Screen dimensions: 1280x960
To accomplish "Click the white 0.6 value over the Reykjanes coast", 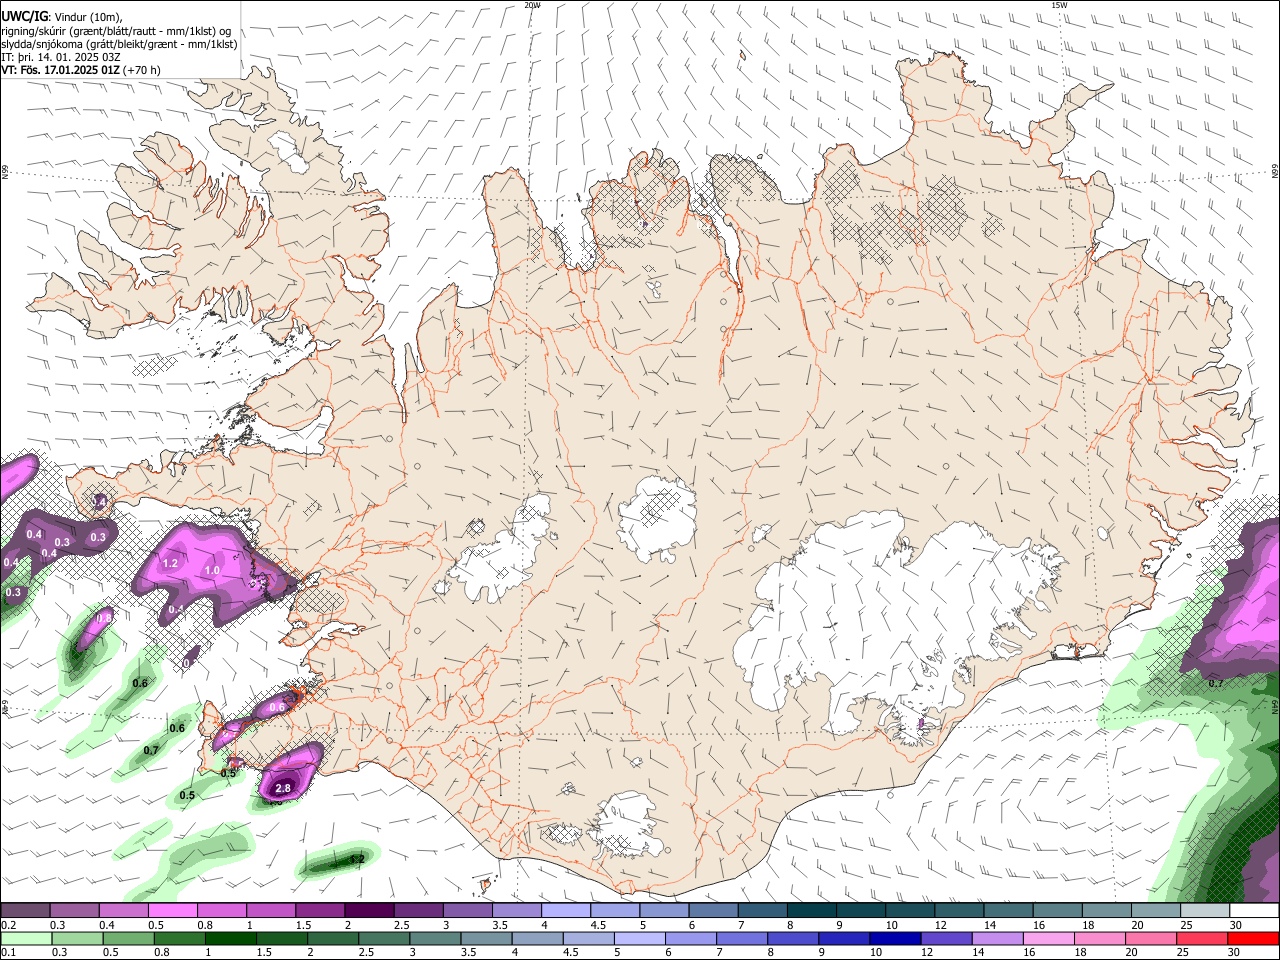I will point(277,707).
